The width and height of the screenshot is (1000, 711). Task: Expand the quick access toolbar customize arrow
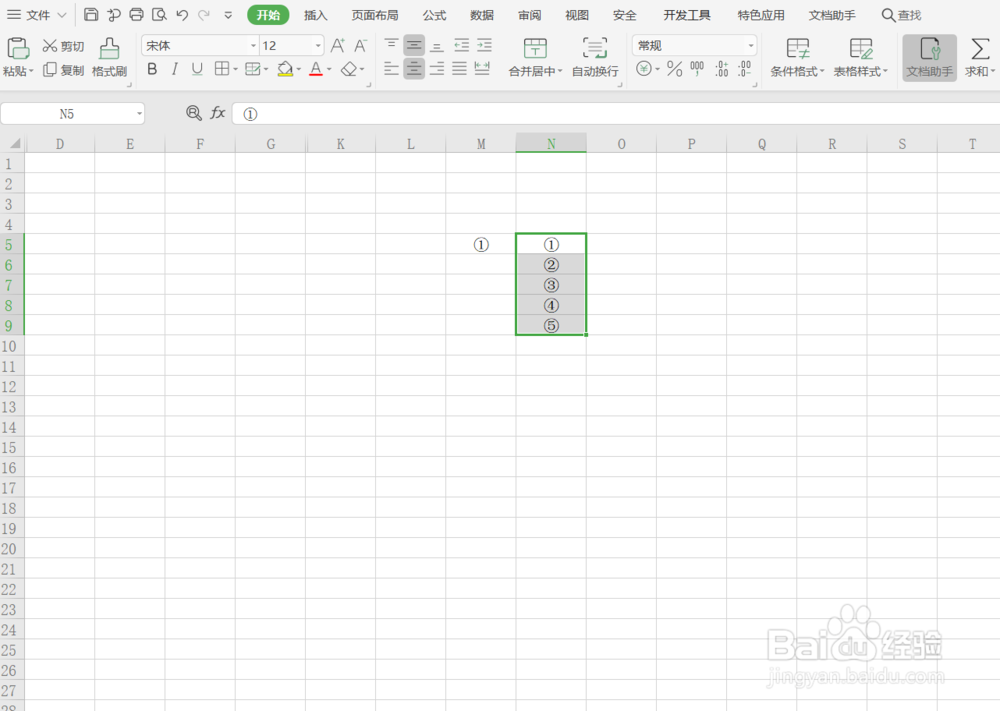click(x=228, y=15)
